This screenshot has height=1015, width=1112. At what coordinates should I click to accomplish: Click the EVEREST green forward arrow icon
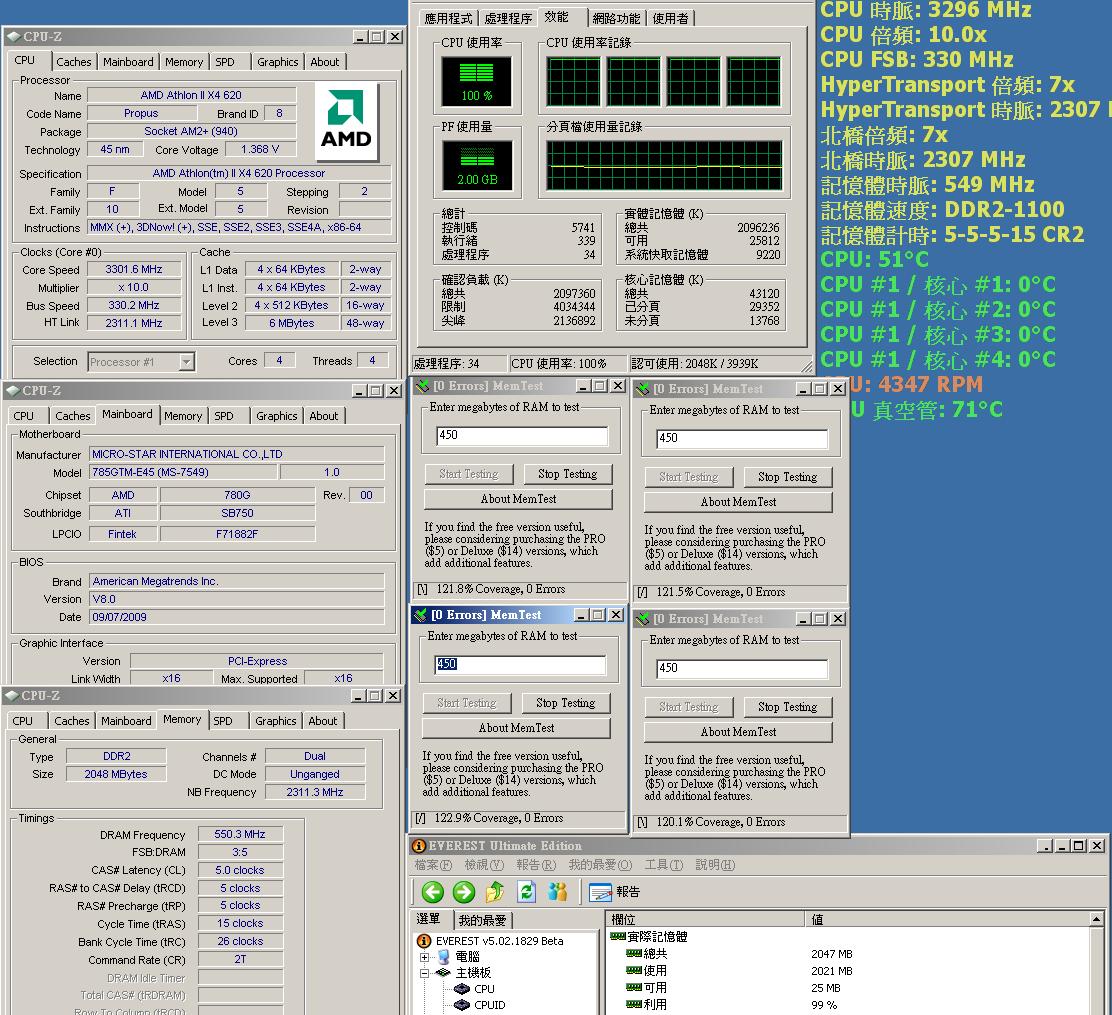tap(463, 892)
